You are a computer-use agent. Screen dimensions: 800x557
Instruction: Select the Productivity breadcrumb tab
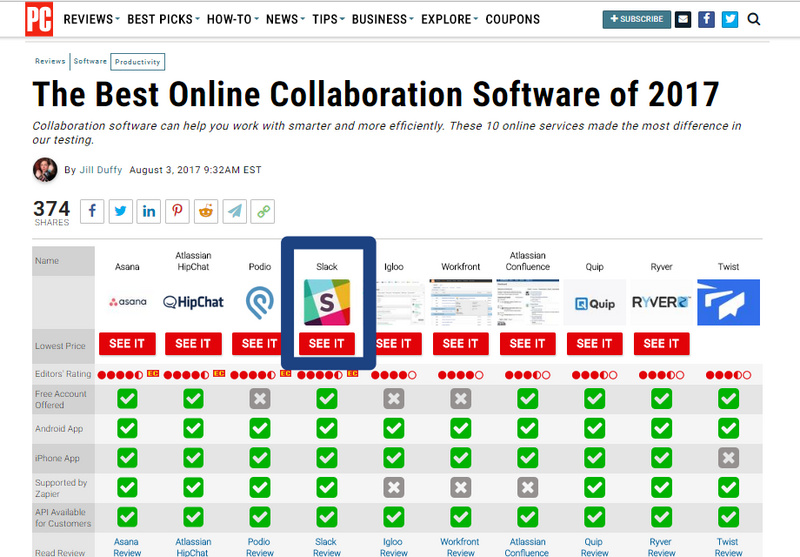[x=137, y=62]
